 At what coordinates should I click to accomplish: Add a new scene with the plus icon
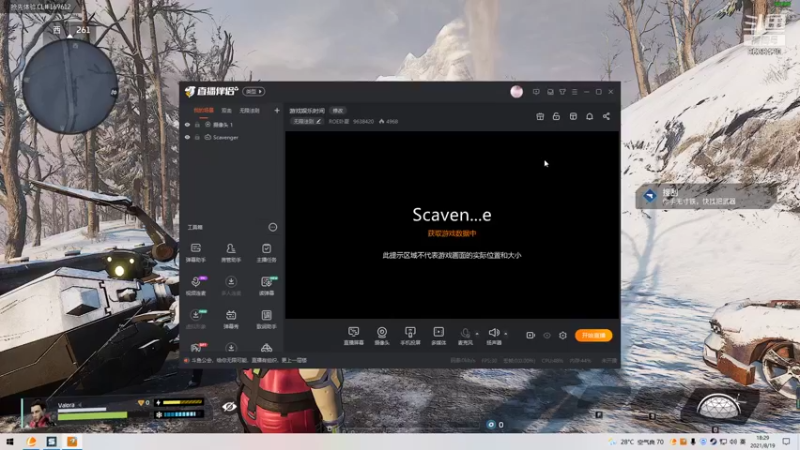point(277,110)
